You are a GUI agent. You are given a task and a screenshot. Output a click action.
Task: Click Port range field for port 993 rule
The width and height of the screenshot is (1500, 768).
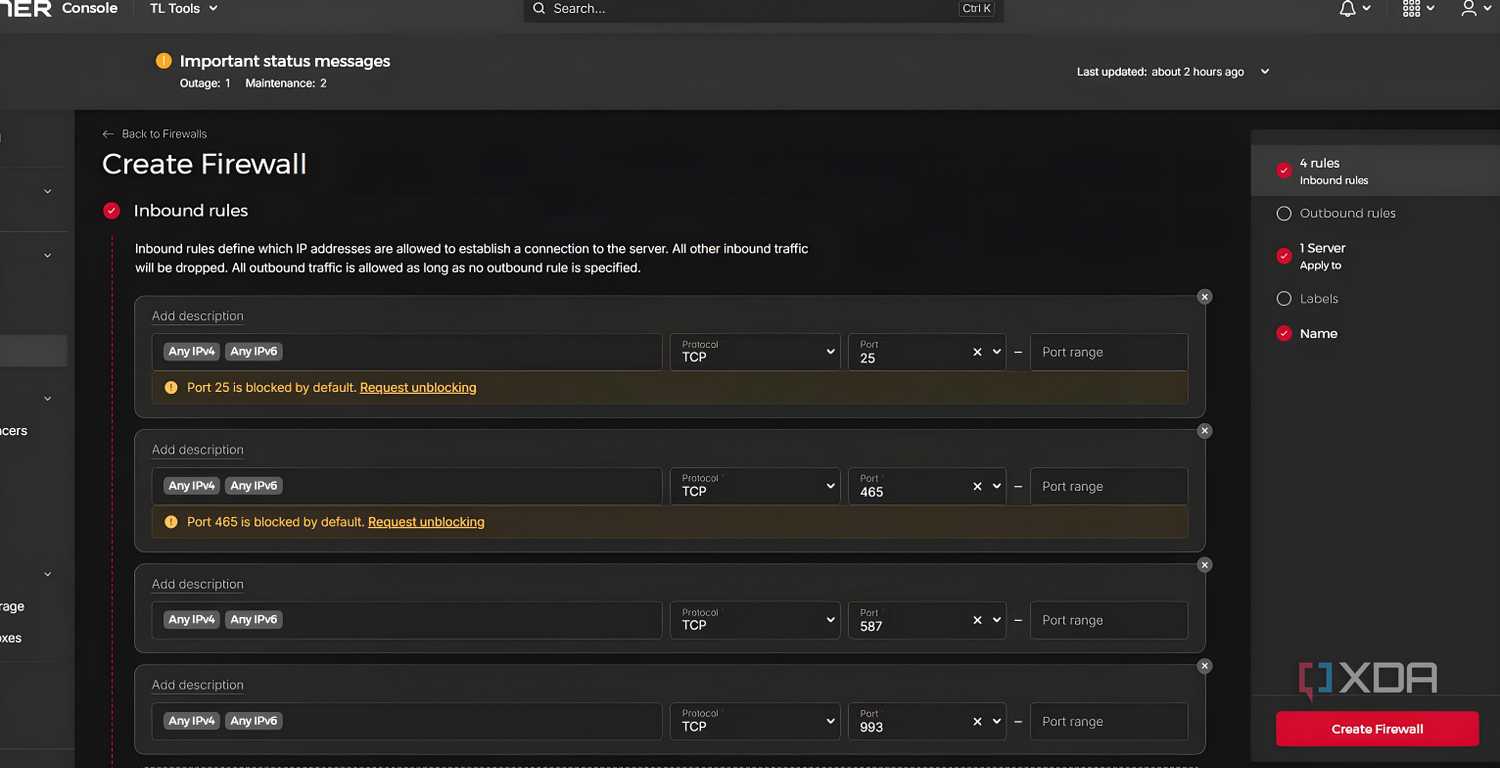click(1109, 721)
